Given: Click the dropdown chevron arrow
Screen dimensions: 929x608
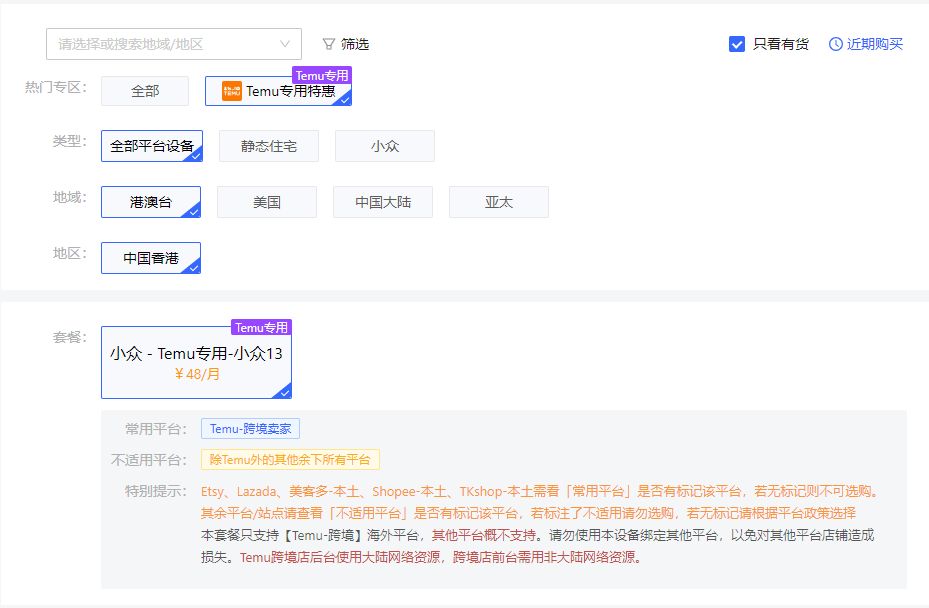Looking at the screenshot, I should click(284, 44).
